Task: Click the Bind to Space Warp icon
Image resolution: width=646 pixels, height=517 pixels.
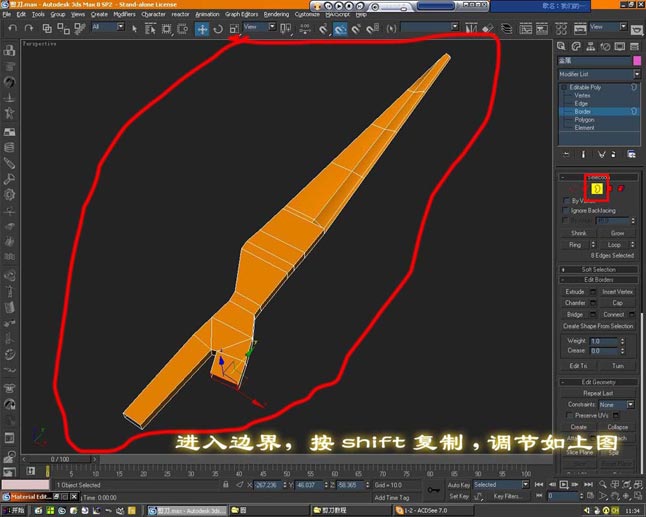Action: tap(80, 28)
